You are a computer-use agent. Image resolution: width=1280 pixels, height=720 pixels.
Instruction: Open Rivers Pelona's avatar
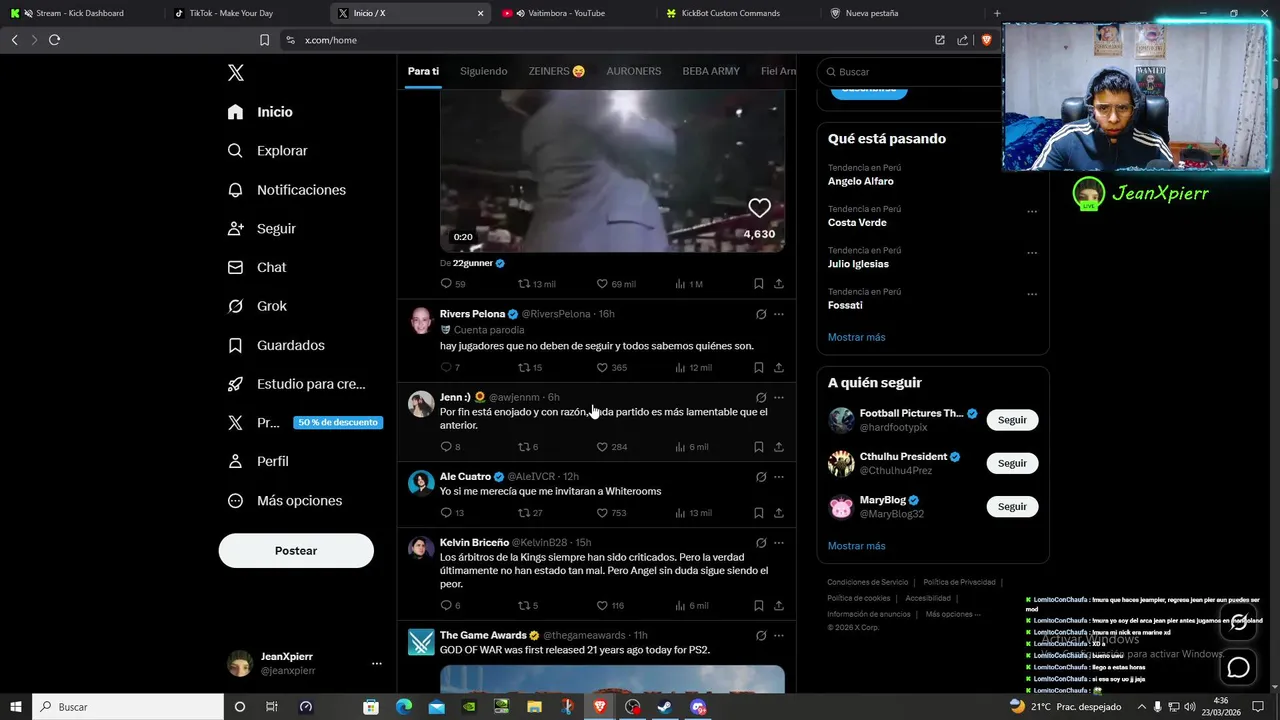point(421,321)
